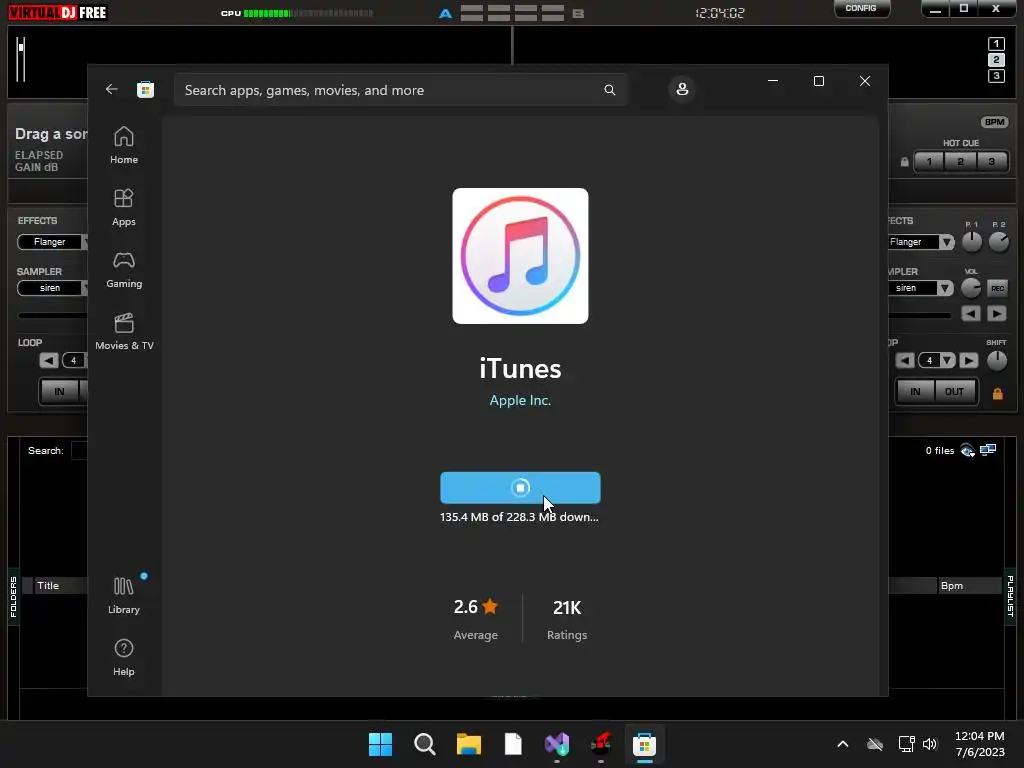
Task: Open Visual Studio from taskbar
Action: (556, 744)
